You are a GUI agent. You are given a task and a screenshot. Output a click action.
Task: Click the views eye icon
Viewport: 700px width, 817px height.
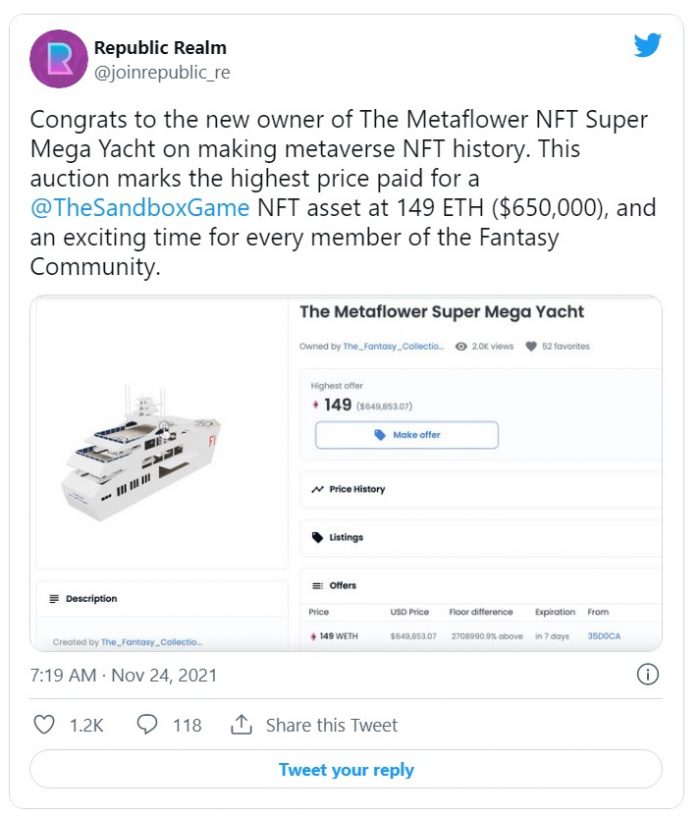(461, 346)
